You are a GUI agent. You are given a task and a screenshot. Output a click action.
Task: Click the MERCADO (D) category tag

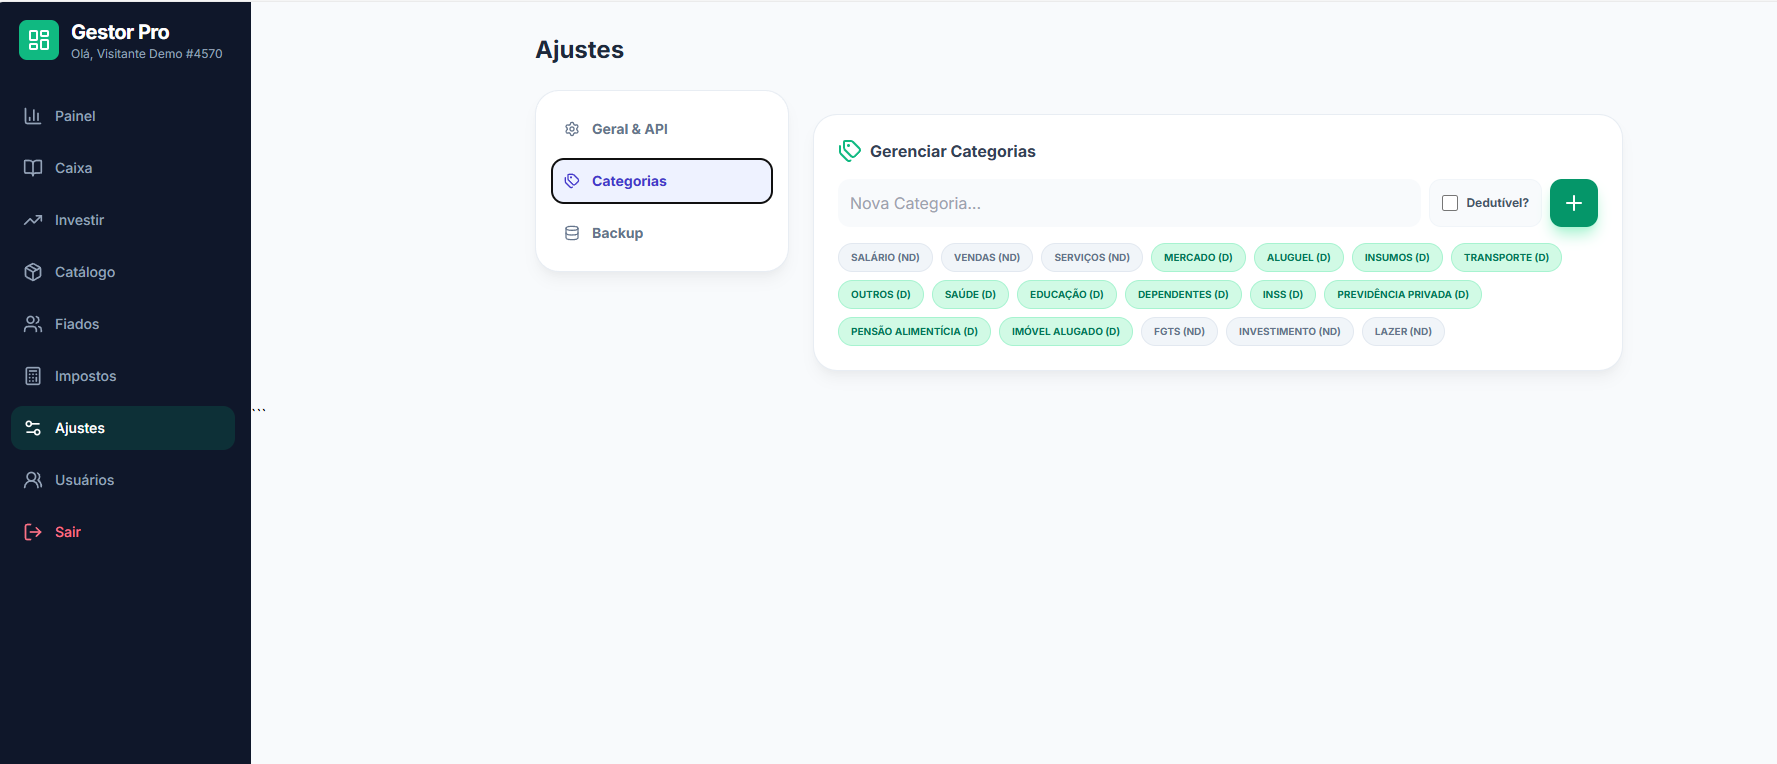pos(1198,258)
